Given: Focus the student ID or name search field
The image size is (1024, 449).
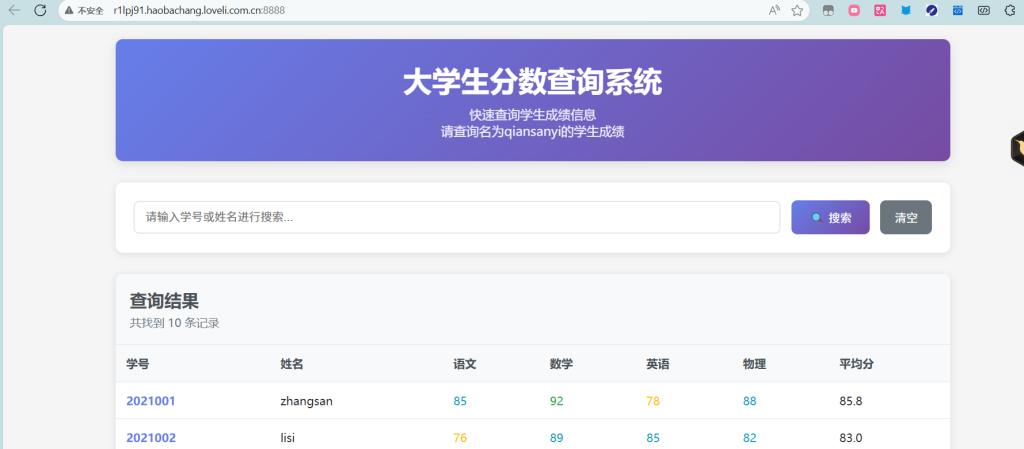Looking at the screenshot, I should 456,217.
